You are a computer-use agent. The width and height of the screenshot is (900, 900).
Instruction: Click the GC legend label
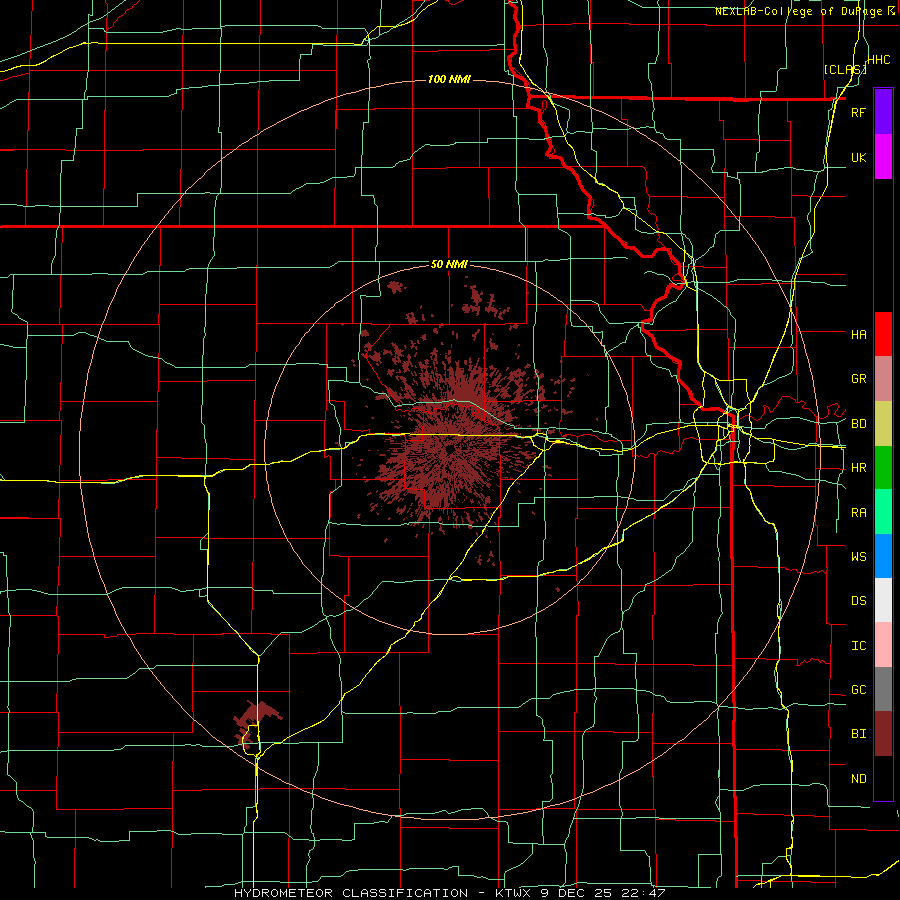click(x=858, y=690)
